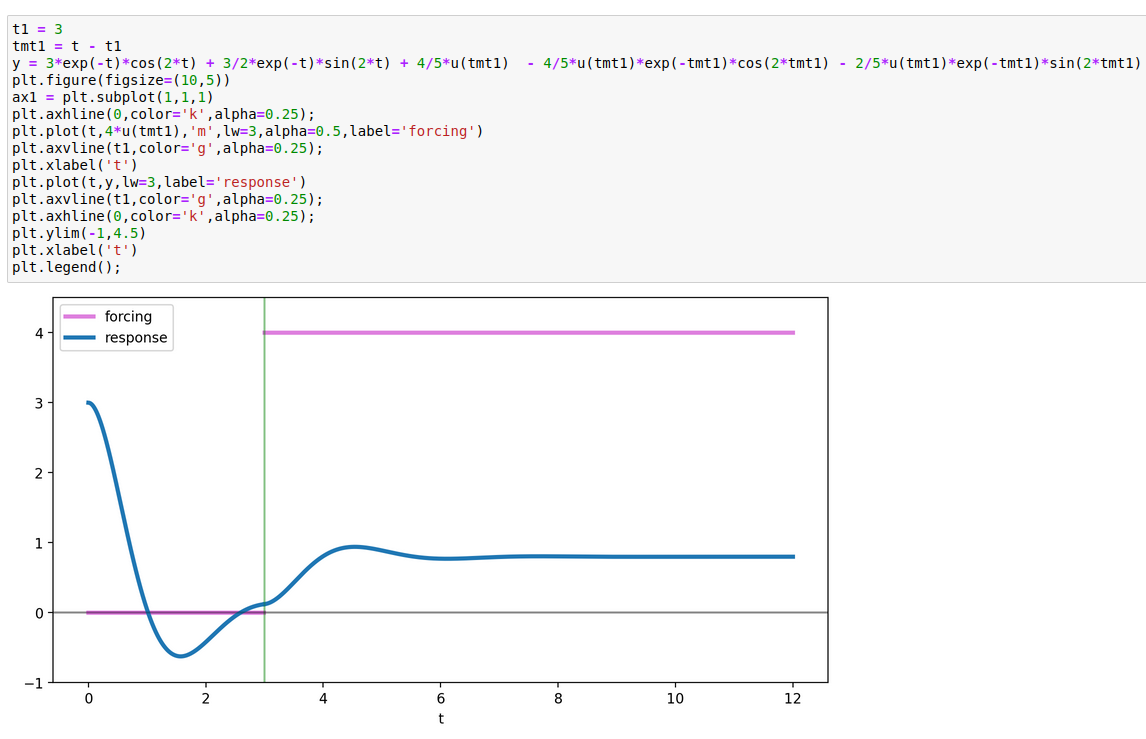The width and height of the screenshot is (1146, 739).
Task: Click the plt.plot line with label='response'
Action: tap(159, 182)
